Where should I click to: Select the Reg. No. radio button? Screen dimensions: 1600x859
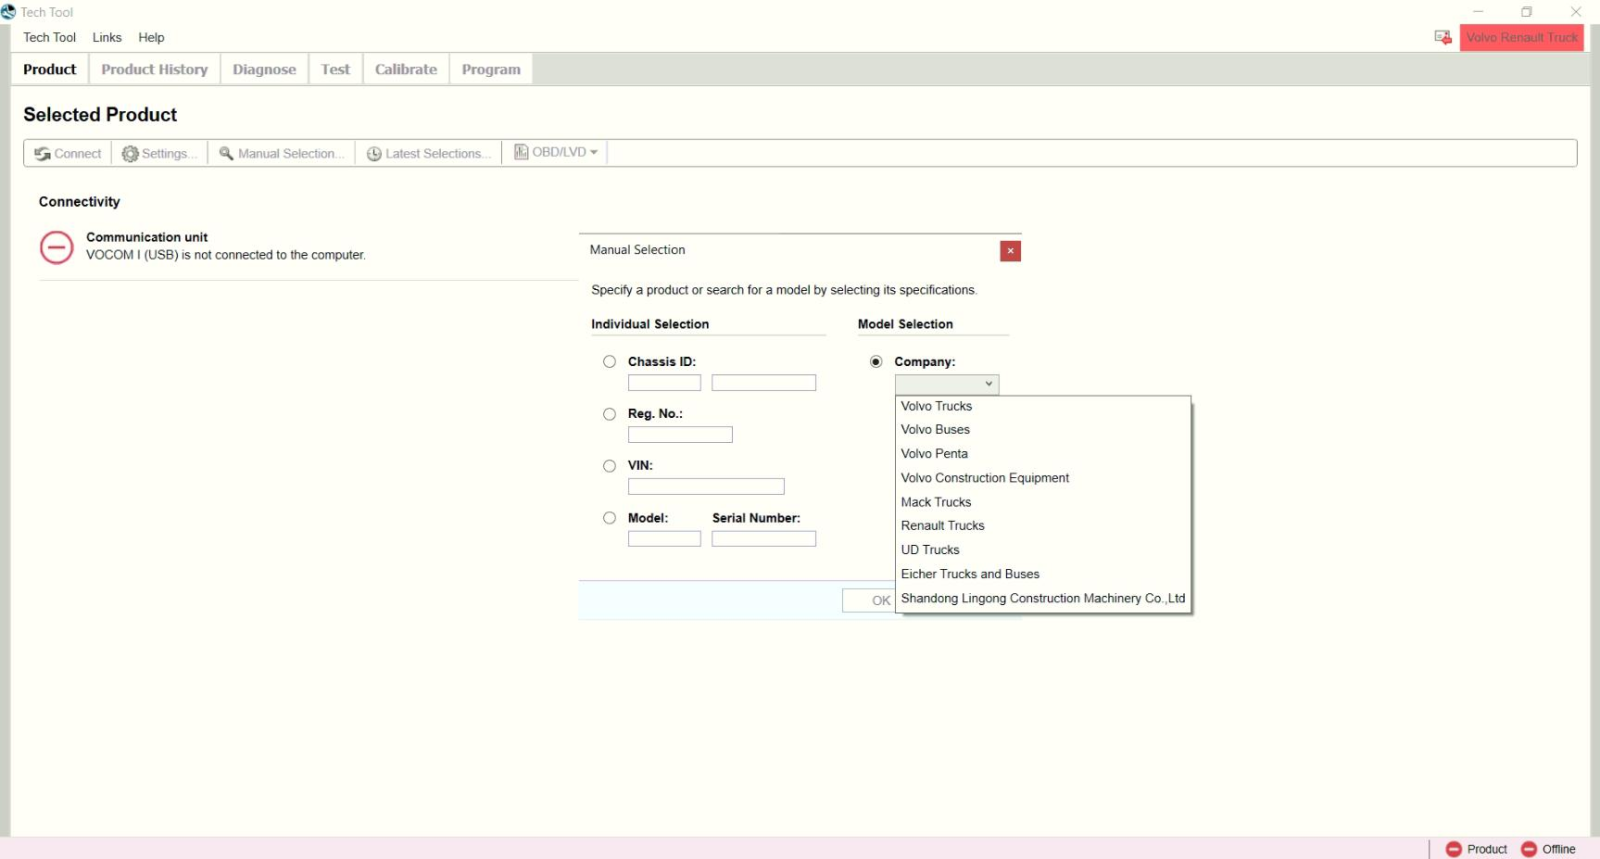point(609,414)
